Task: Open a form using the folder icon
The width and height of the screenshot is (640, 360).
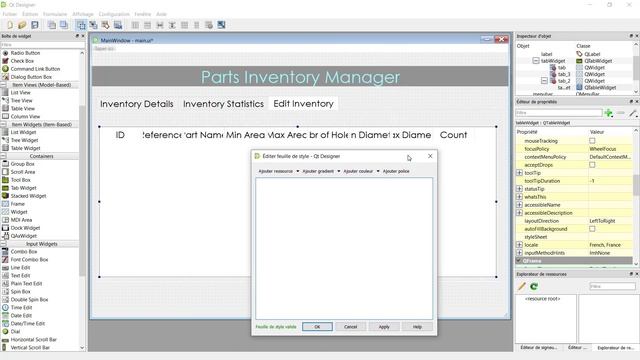Action: point(22,25)
